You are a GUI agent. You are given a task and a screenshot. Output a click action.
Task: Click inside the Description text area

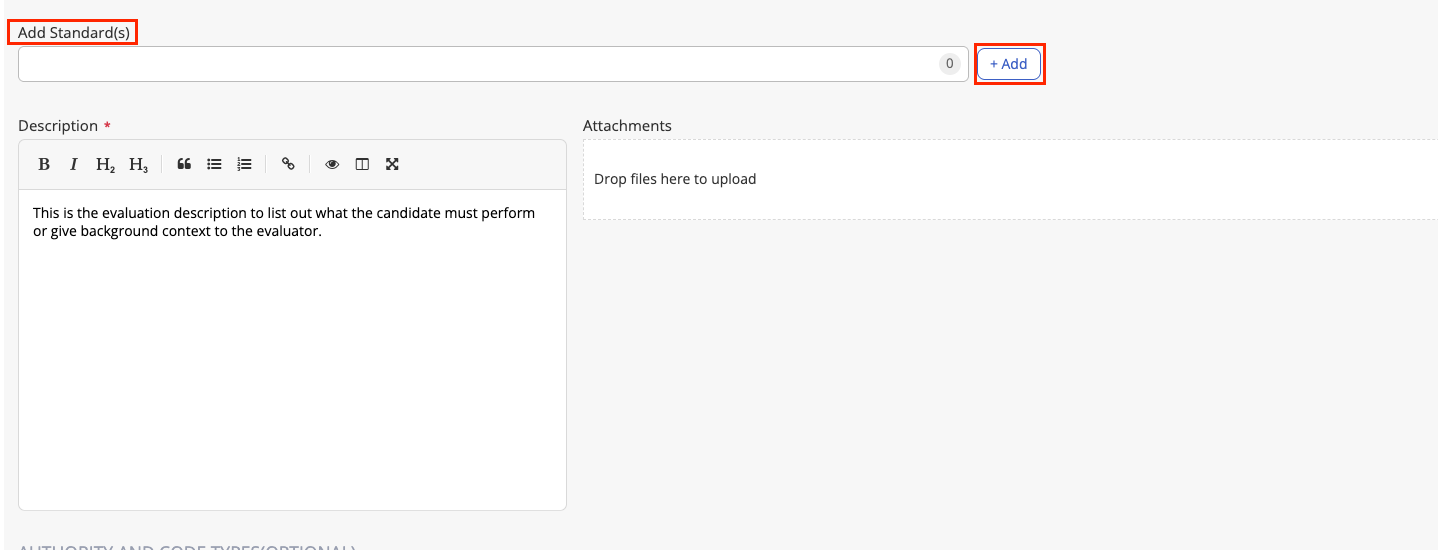[x=292, y=350]
